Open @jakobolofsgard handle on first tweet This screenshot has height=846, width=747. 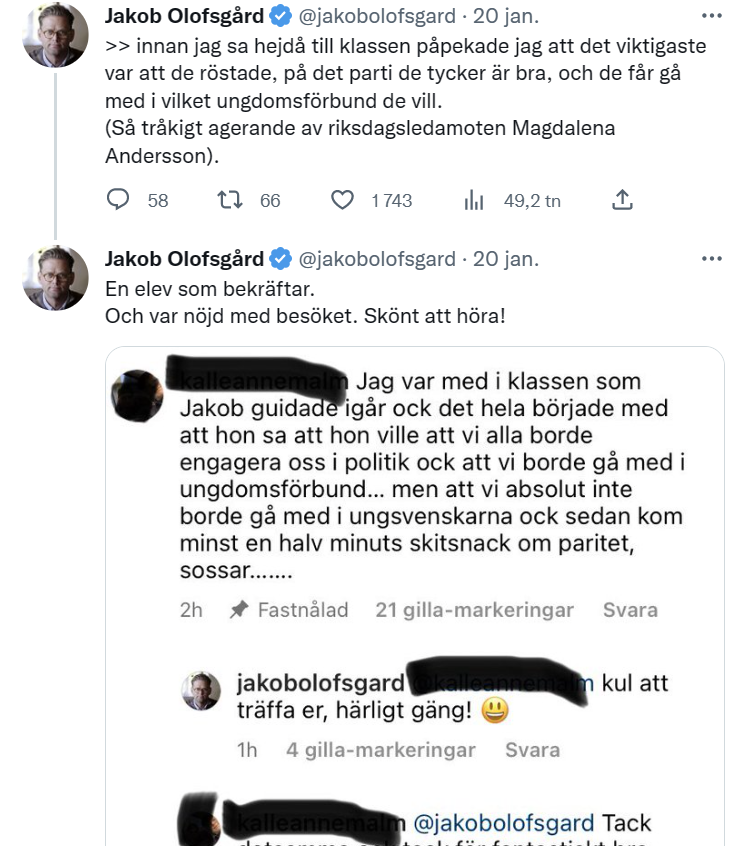tap(377, 17)
